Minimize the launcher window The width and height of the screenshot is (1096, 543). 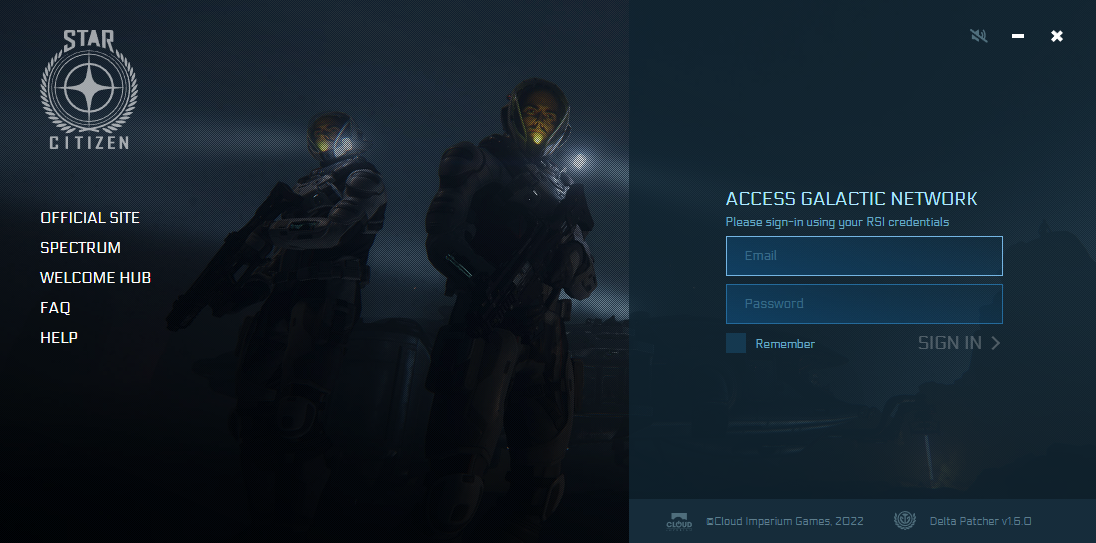[x=1018, y=36]
